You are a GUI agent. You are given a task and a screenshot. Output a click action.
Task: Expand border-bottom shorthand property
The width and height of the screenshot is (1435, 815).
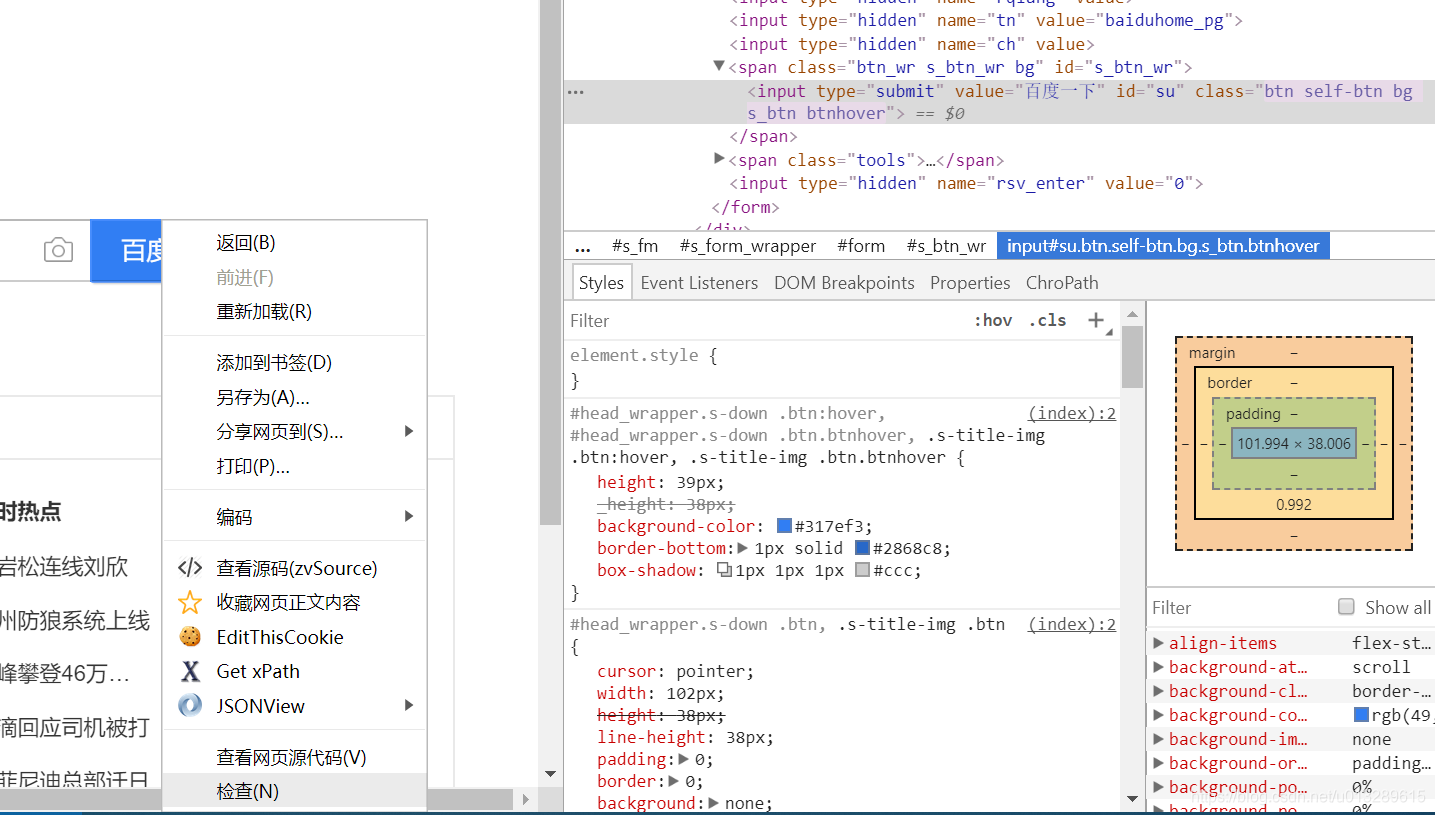[x=743, y=548]
